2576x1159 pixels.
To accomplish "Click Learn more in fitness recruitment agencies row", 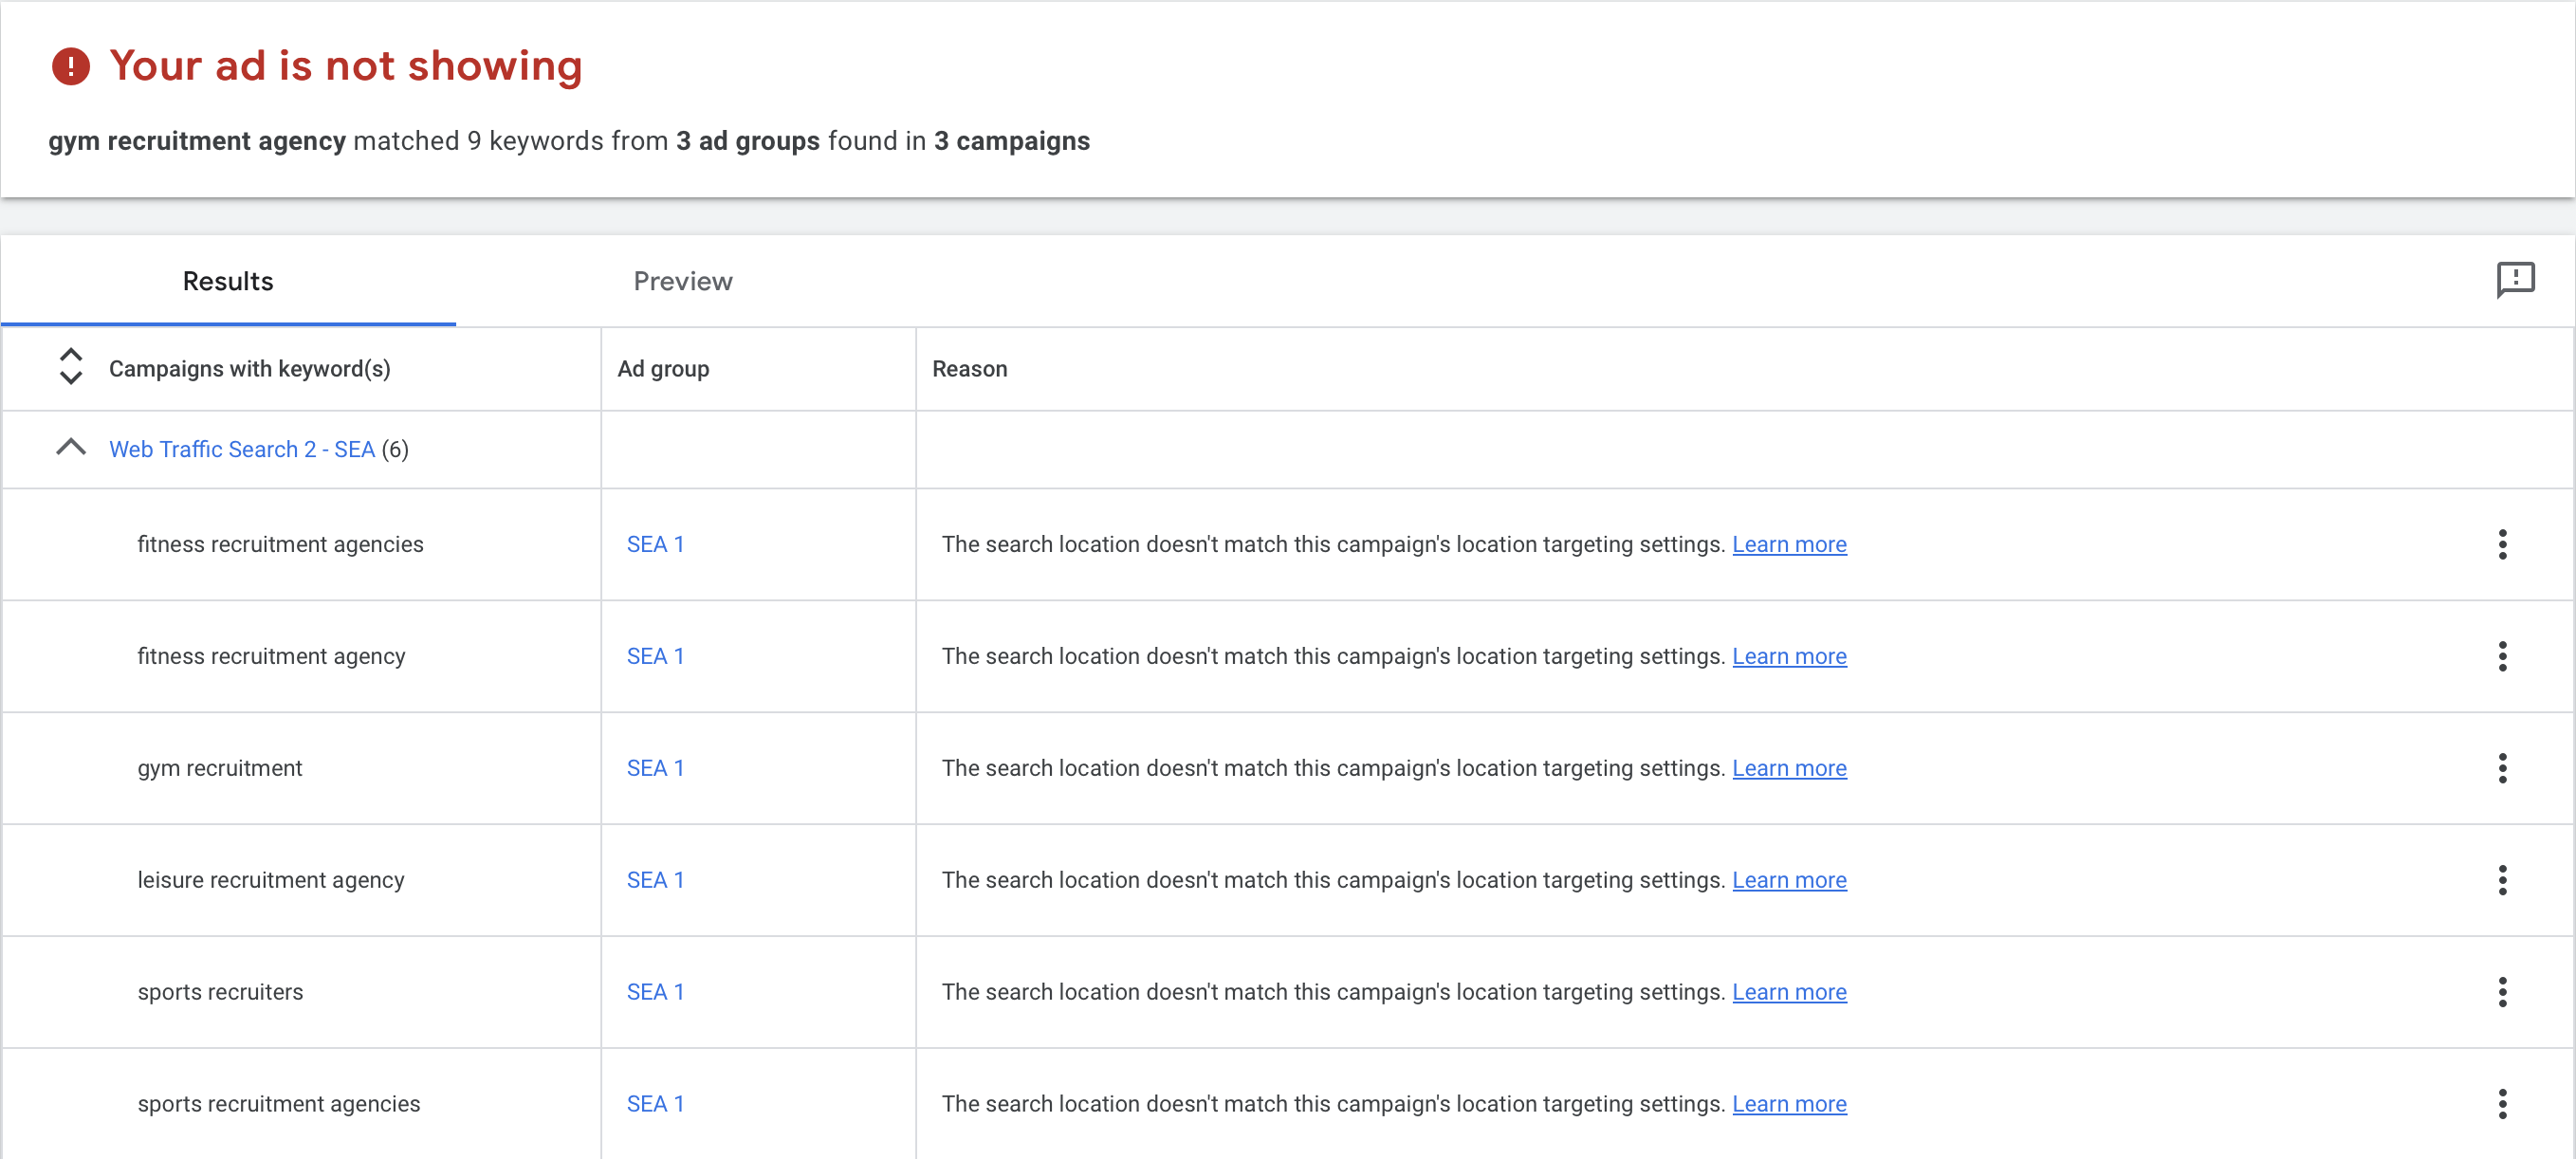I will (1789, 545).
